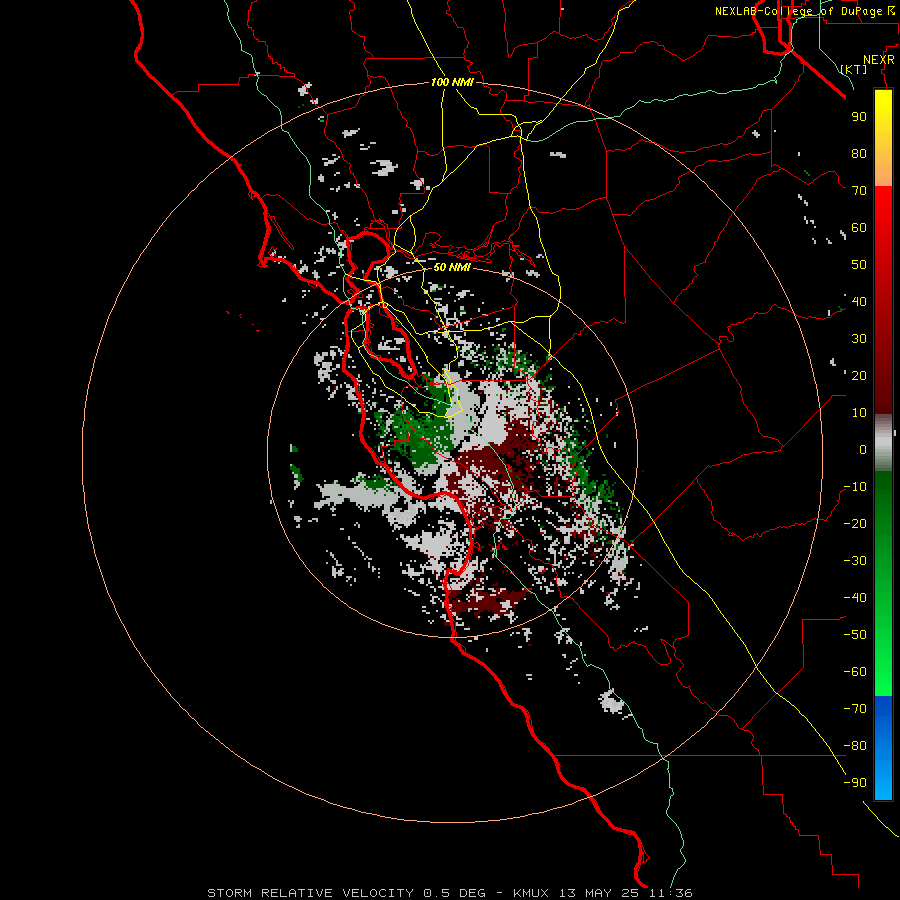The height and width of the screenshot is (900, 900).
Task: Select the light blue color bar segment near -90
Action: 883,778
